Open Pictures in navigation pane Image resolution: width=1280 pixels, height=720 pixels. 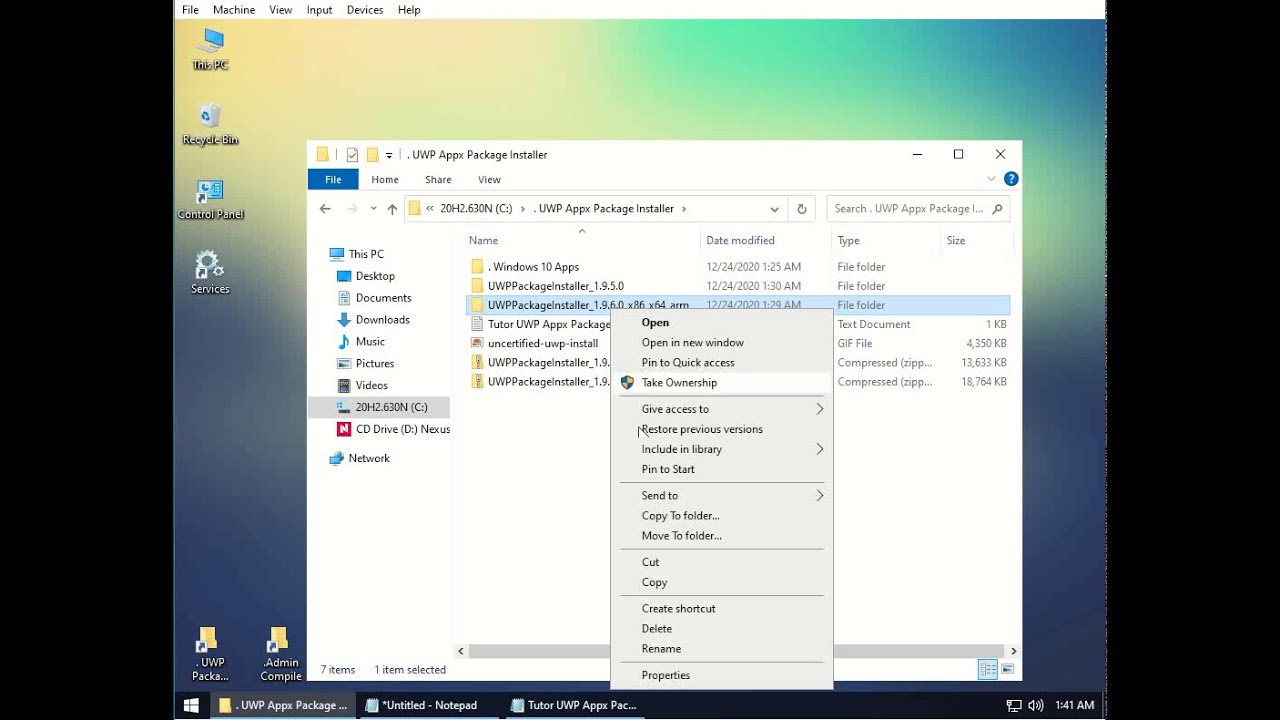pyautogui.click(x=375, y=364)
